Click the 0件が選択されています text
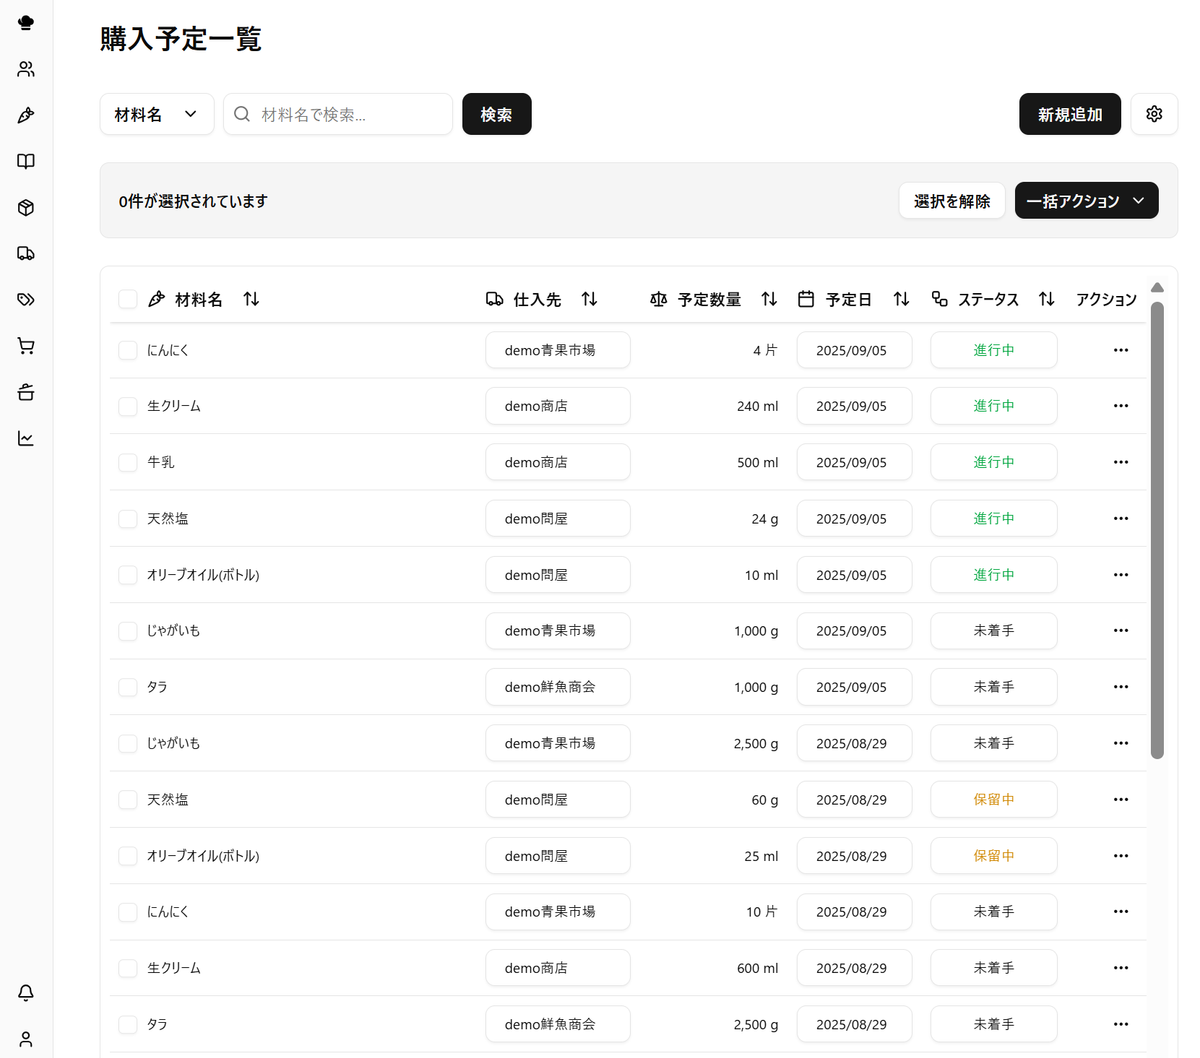The width and height of the screenshot is (1200, 1058). [193, 201]
